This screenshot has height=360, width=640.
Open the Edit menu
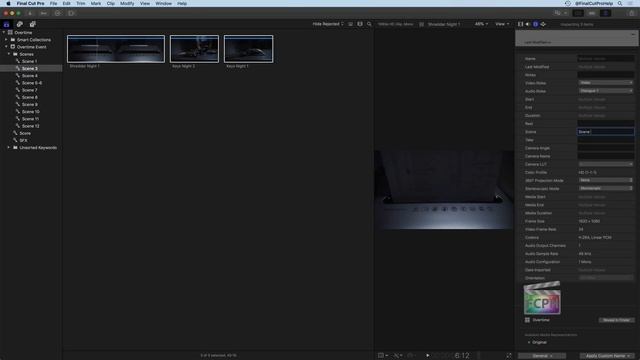click(x=67, y=3)
